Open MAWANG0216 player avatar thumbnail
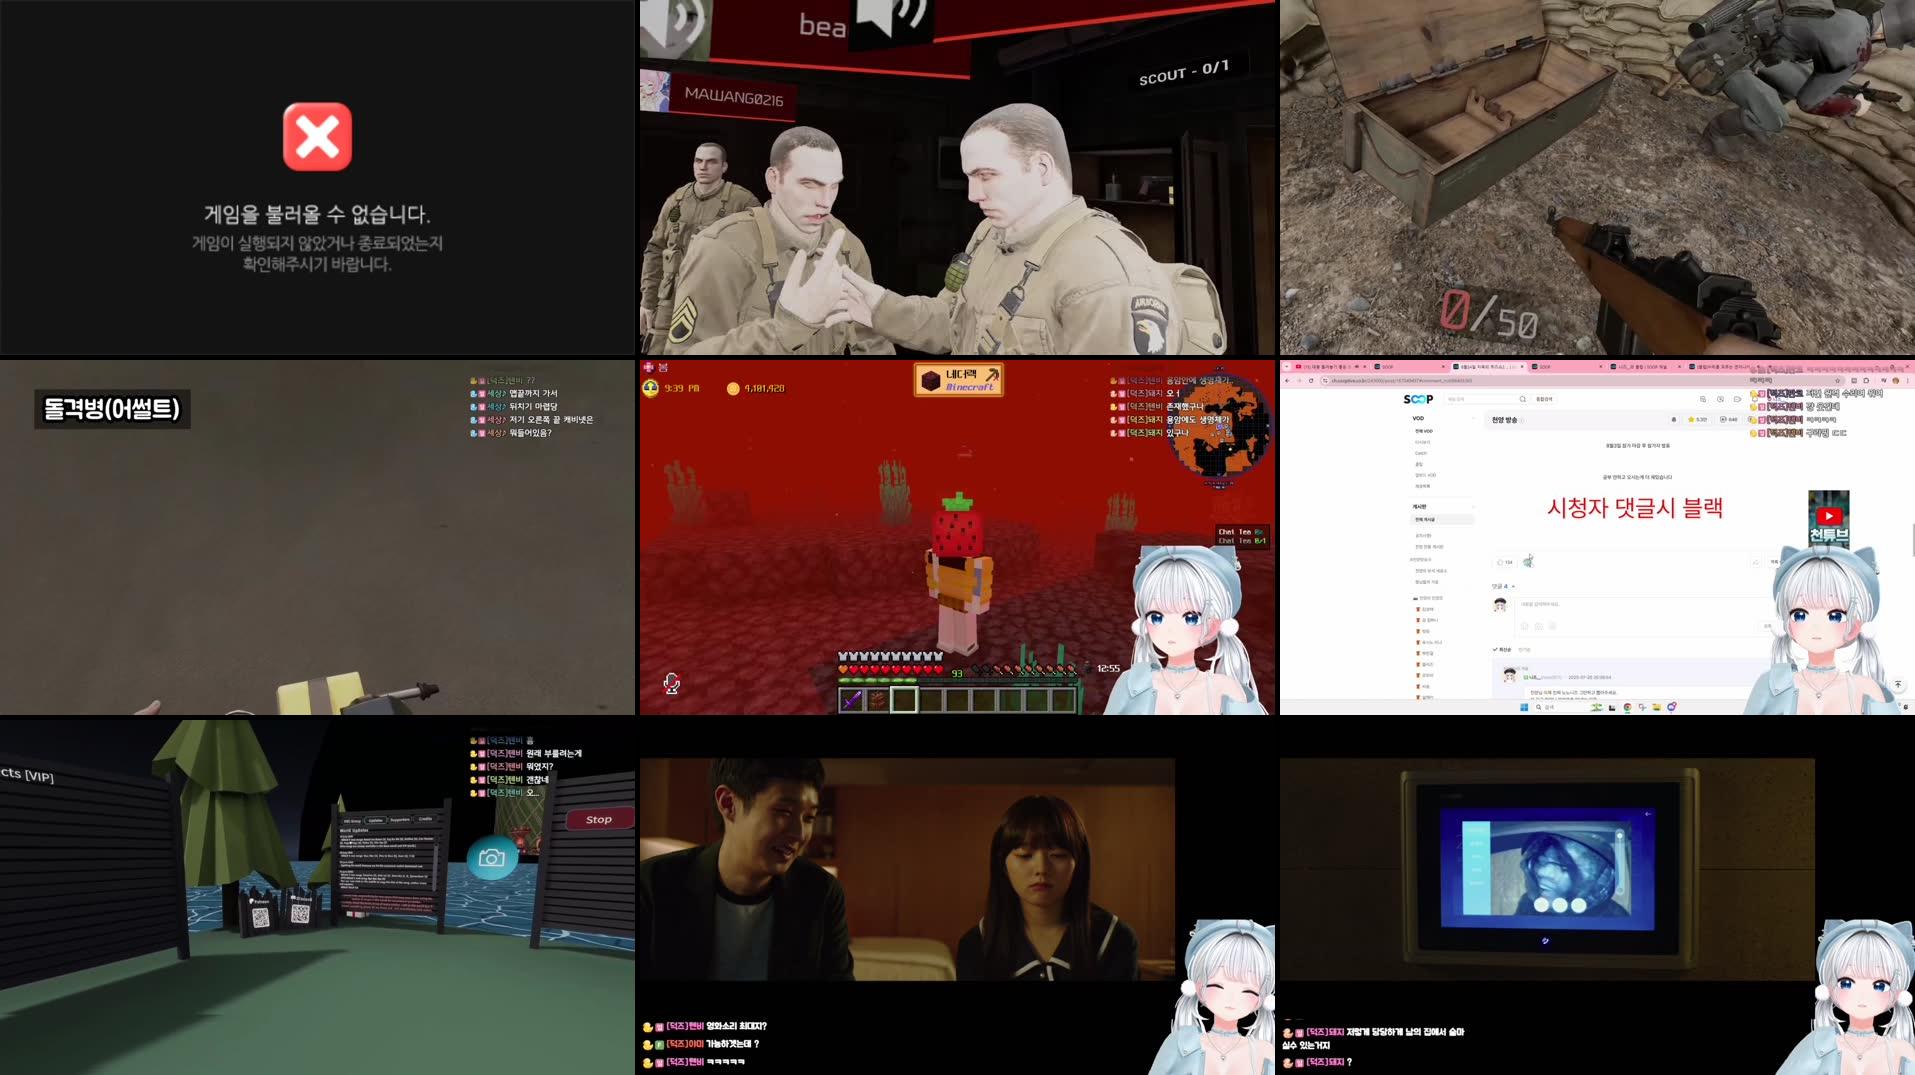This screenshot has width=1915, height=1075. 655,91
